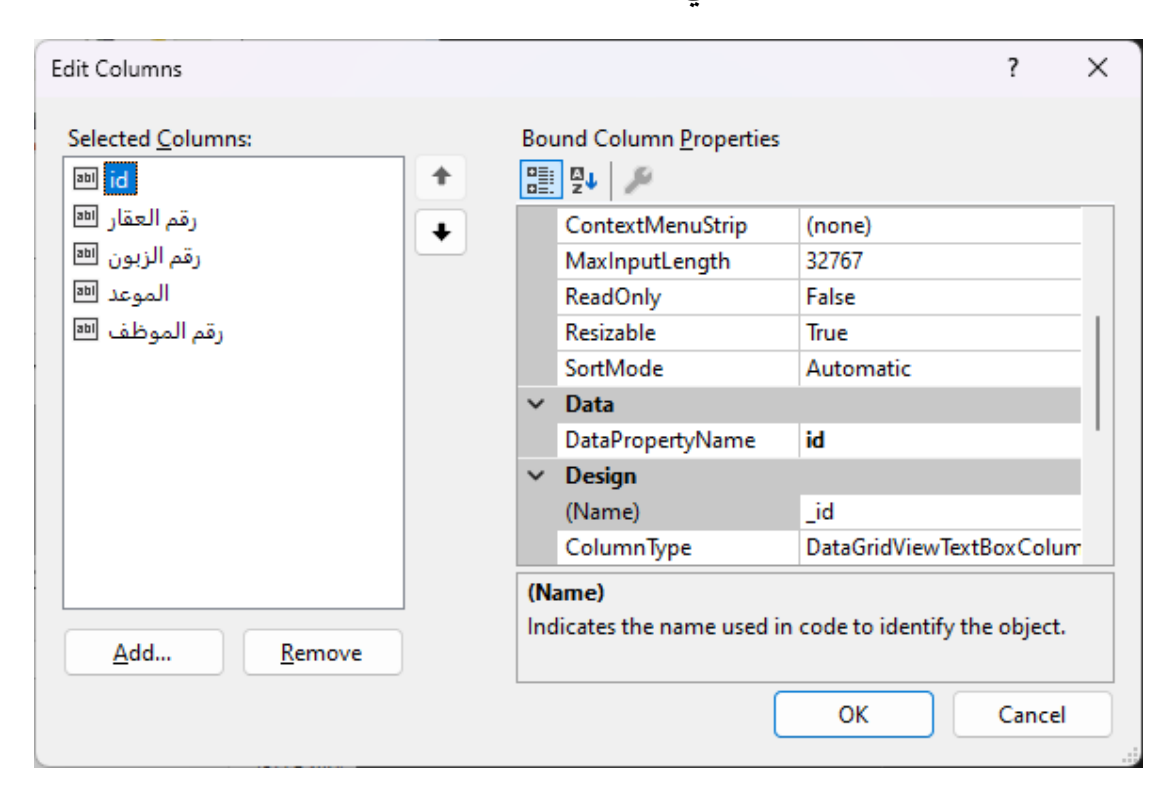Select the رقم الموظف column item
The height and width of the screenshot is (794, 1172).
tap(165, 332)
